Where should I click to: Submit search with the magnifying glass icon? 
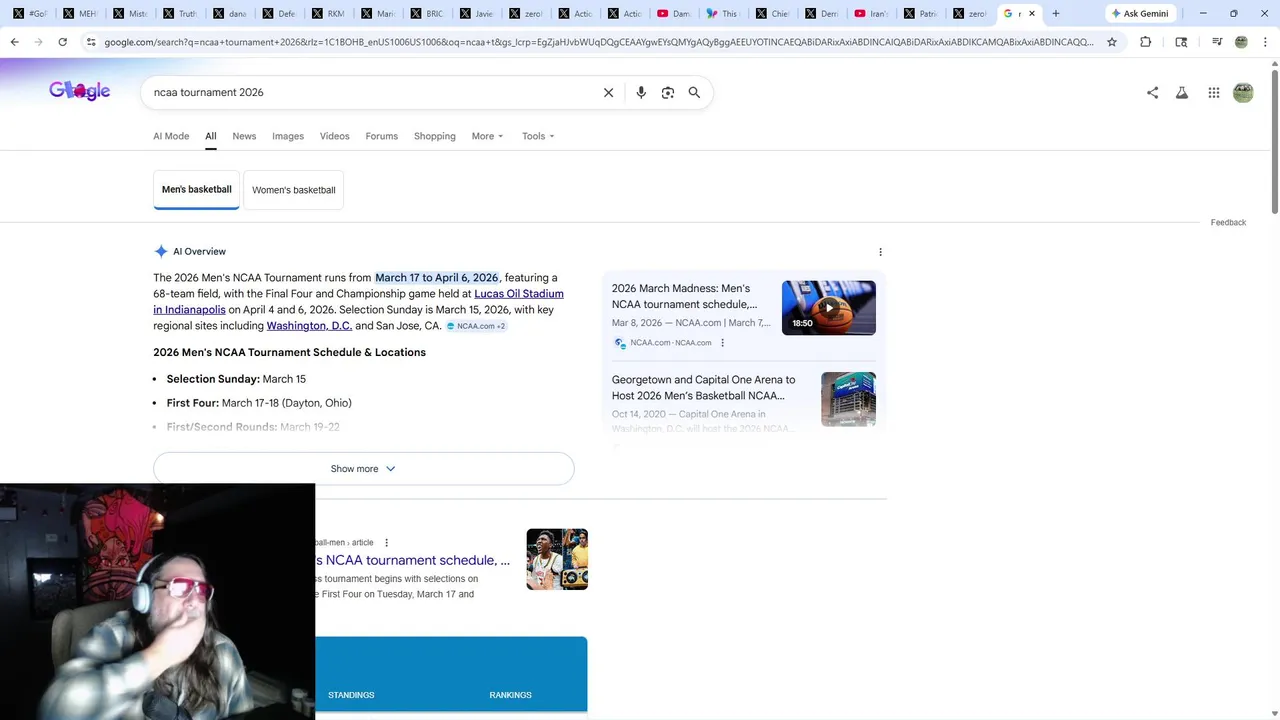click(x=694, y=92)
